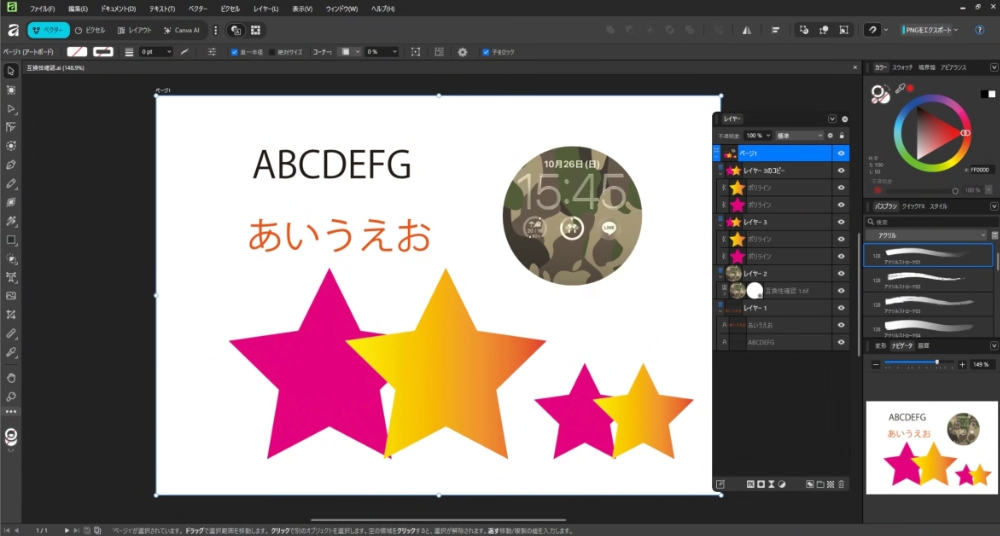The width and height of the screenshot is (1000, 536).
Task: Select the Pen tool in left toolbar
Action: pos(11,164)
